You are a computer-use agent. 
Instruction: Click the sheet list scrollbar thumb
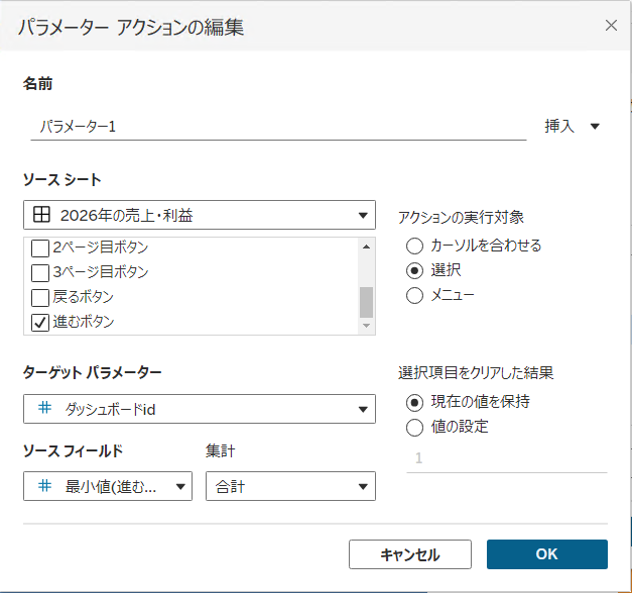366,302
